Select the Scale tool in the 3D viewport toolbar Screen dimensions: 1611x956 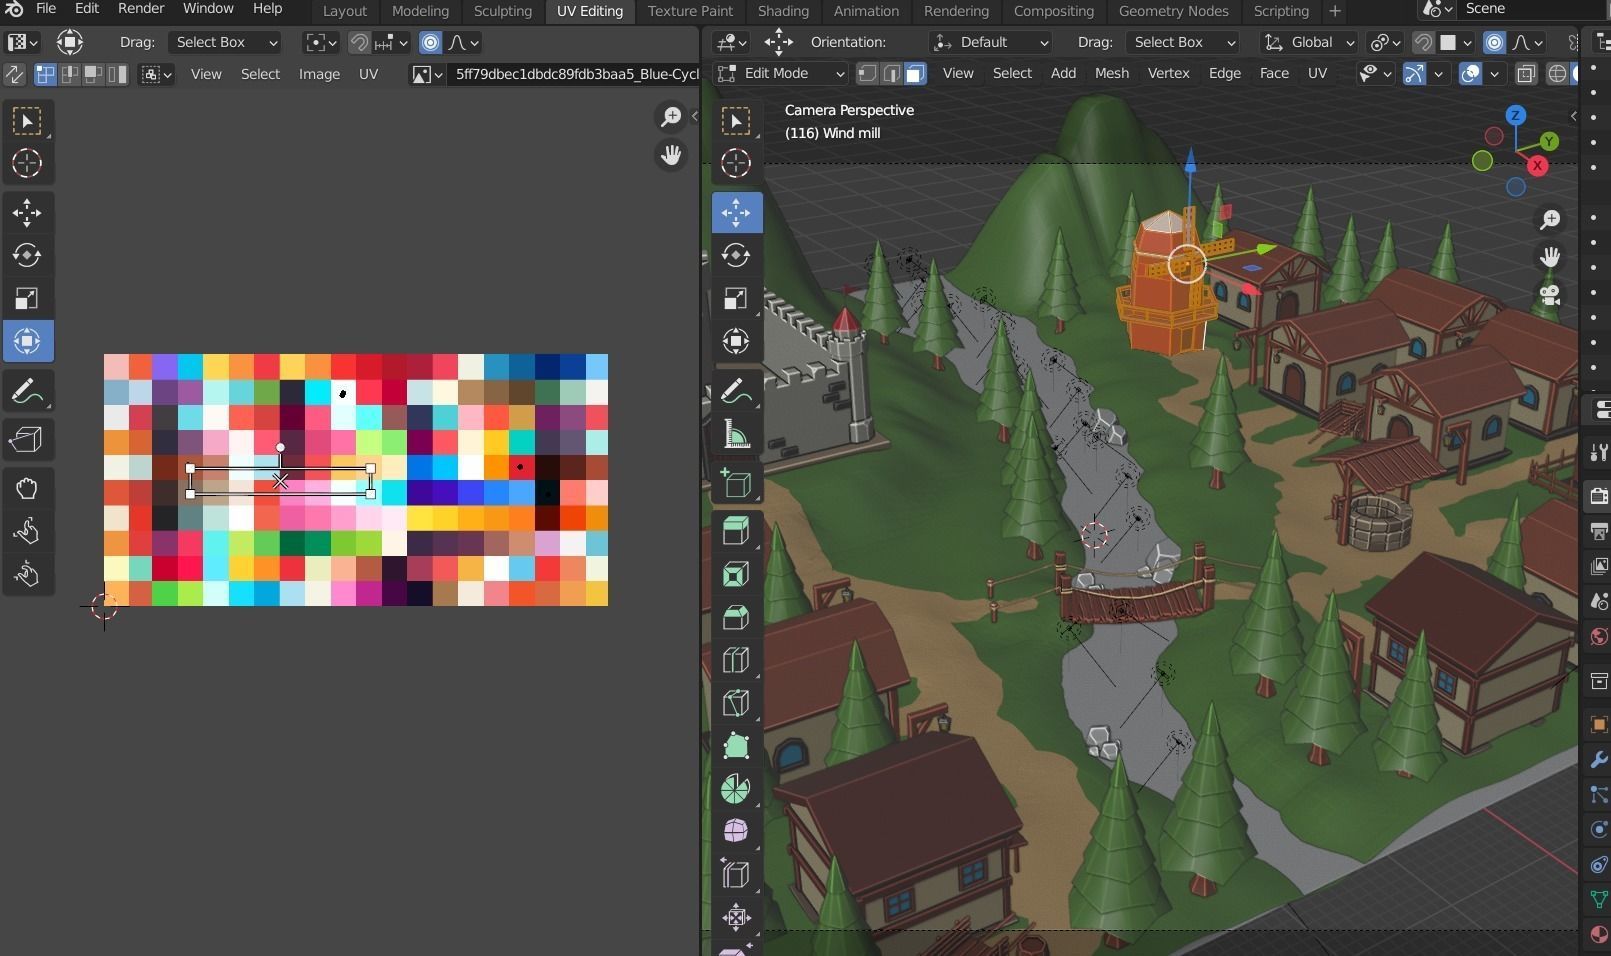pyautogui.click(x=736, y=299)
